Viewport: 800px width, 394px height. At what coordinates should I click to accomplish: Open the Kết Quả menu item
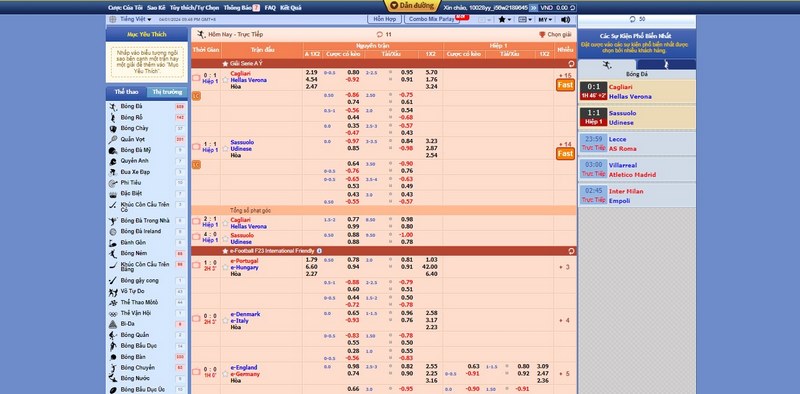[x=291, y=8]
